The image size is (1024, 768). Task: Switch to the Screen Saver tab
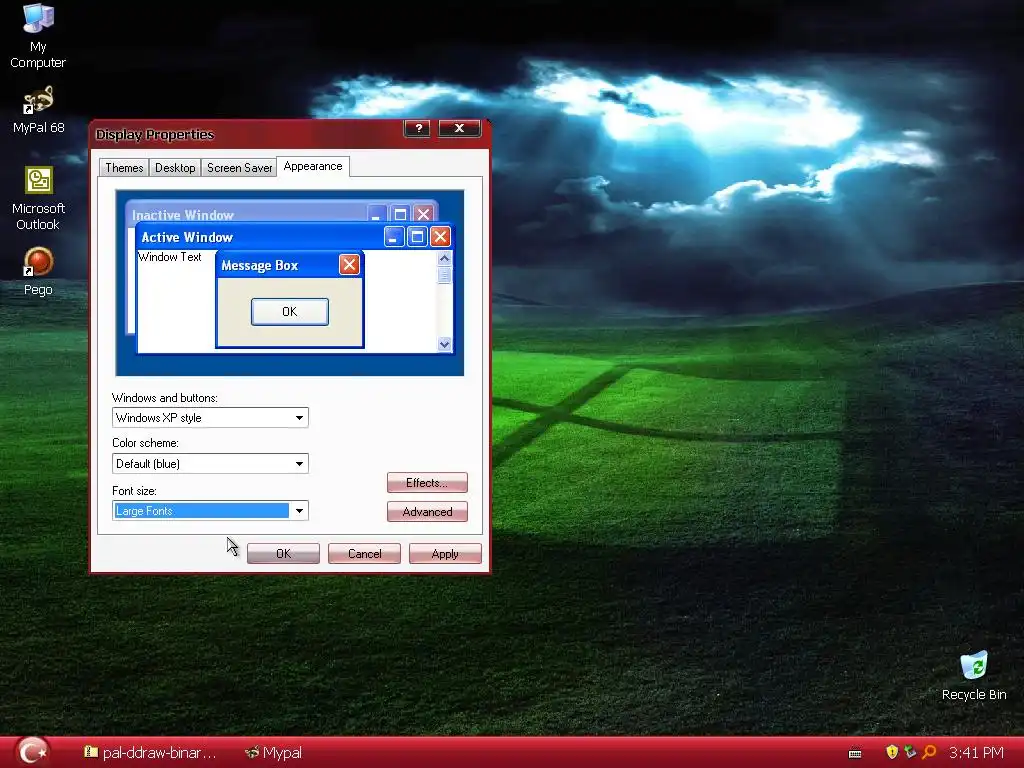pos(239,168)
